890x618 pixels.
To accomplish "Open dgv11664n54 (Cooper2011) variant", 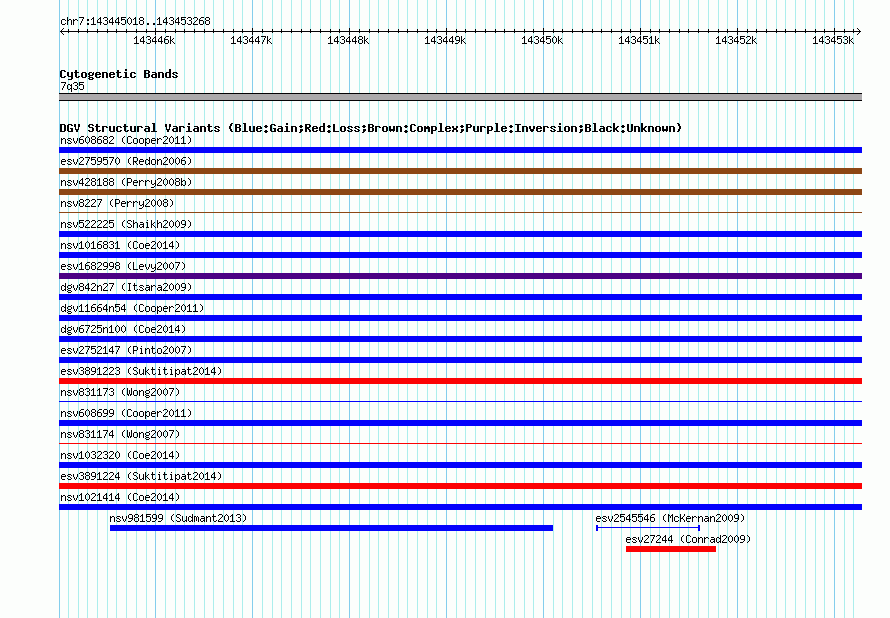I will point(132,308).
